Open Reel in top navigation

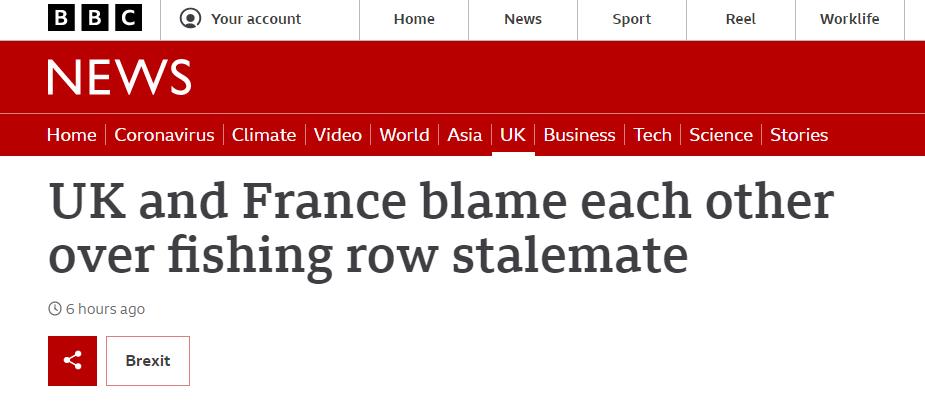click(740, 19)
